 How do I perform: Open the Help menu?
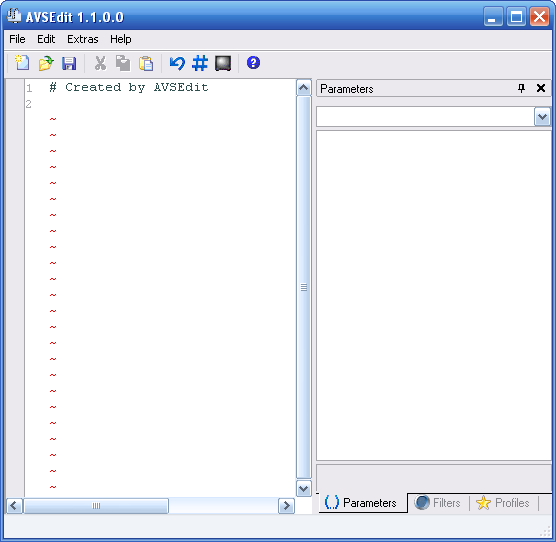(x=121, y=39)
